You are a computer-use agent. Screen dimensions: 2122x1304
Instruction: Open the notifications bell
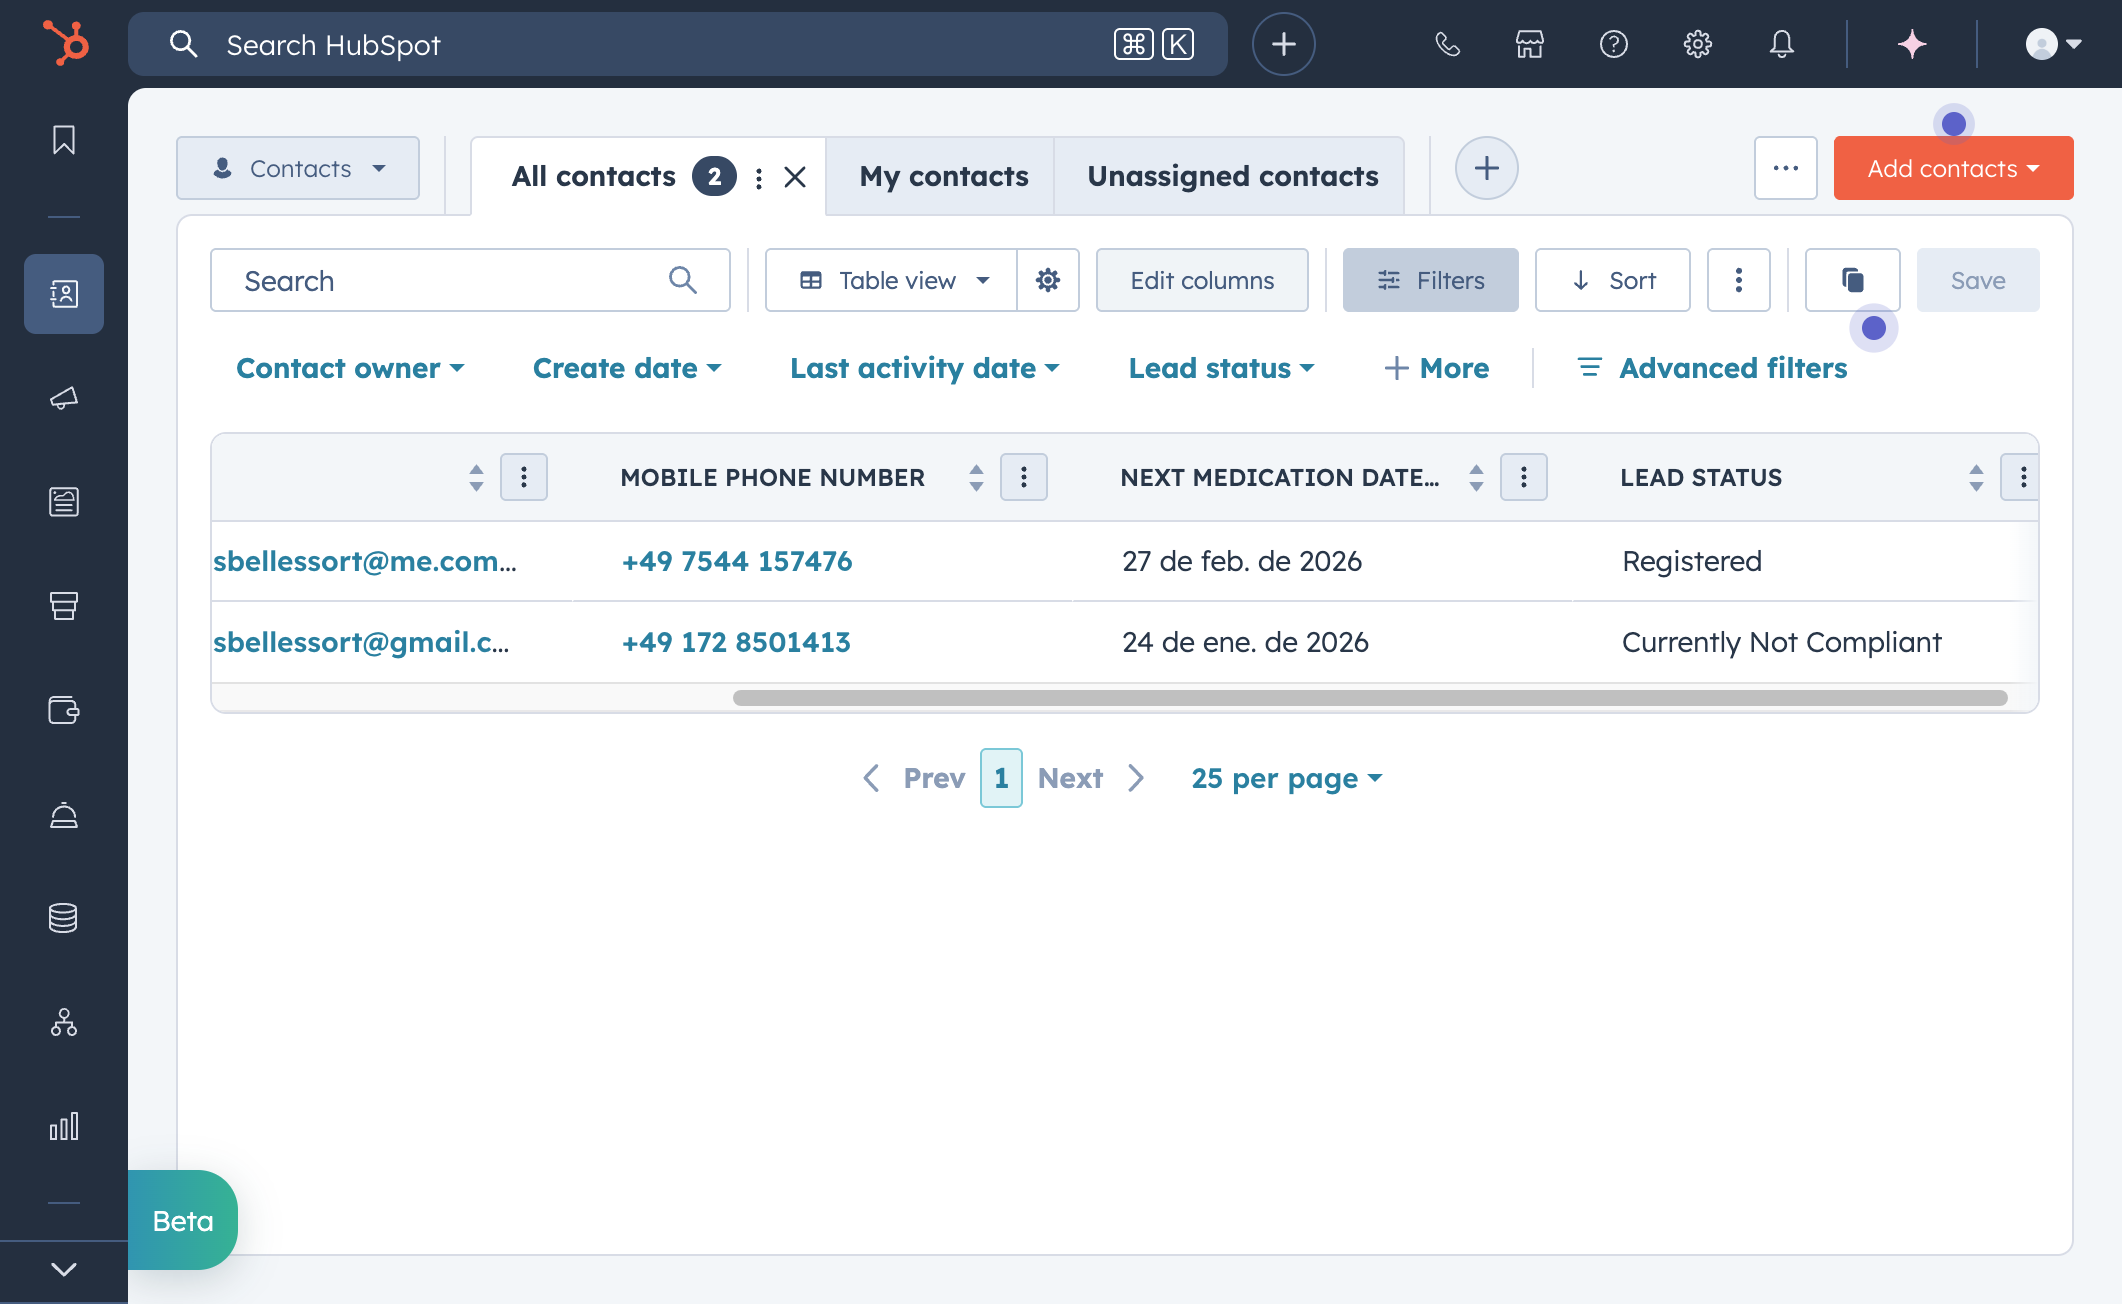click(x=1782, y=44)
